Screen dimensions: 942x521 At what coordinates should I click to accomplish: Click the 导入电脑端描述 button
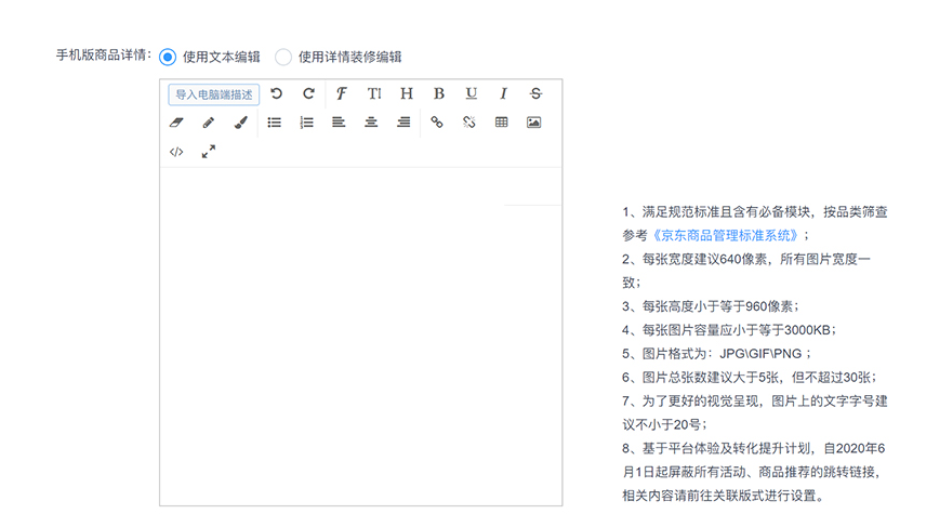(214, 94)
